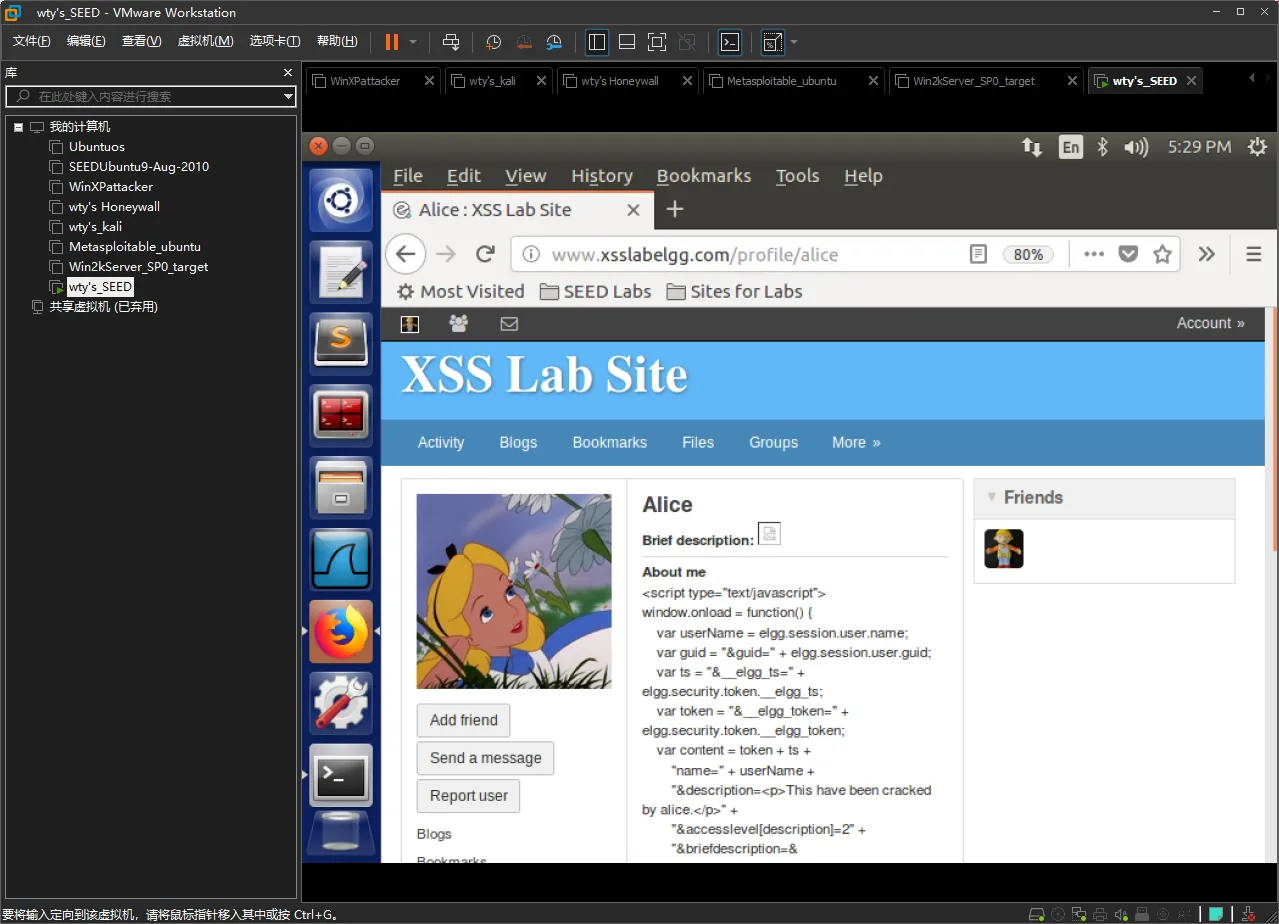Open dropdown arrow beside stretch display icon
The height and width of the screenshot is (924, 1279).
pos(794,42)
